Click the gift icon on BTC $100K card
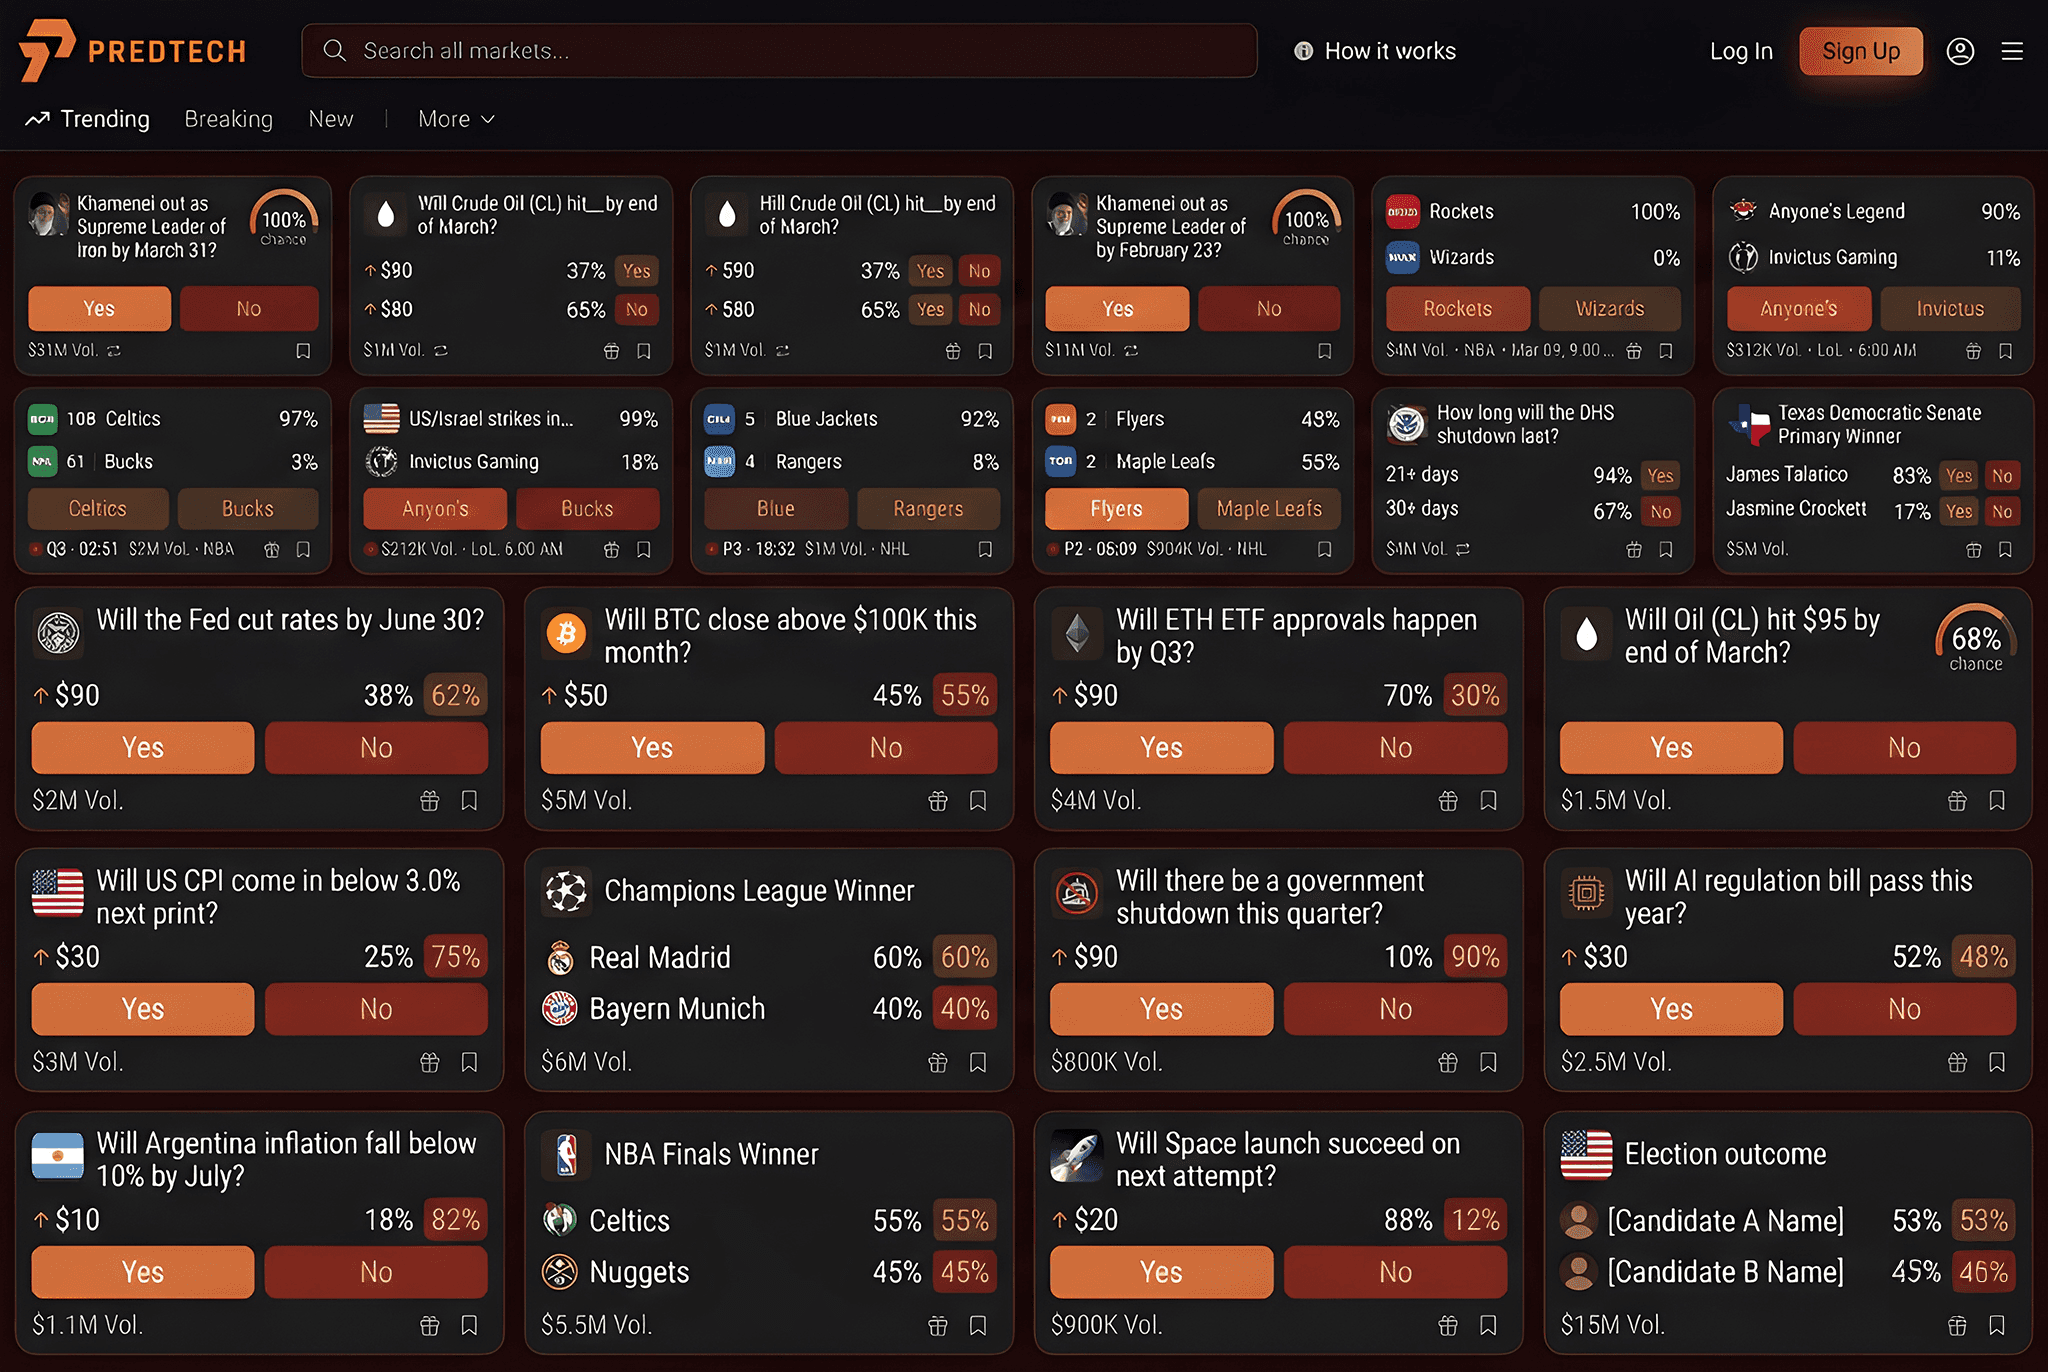 coord(937,801)
